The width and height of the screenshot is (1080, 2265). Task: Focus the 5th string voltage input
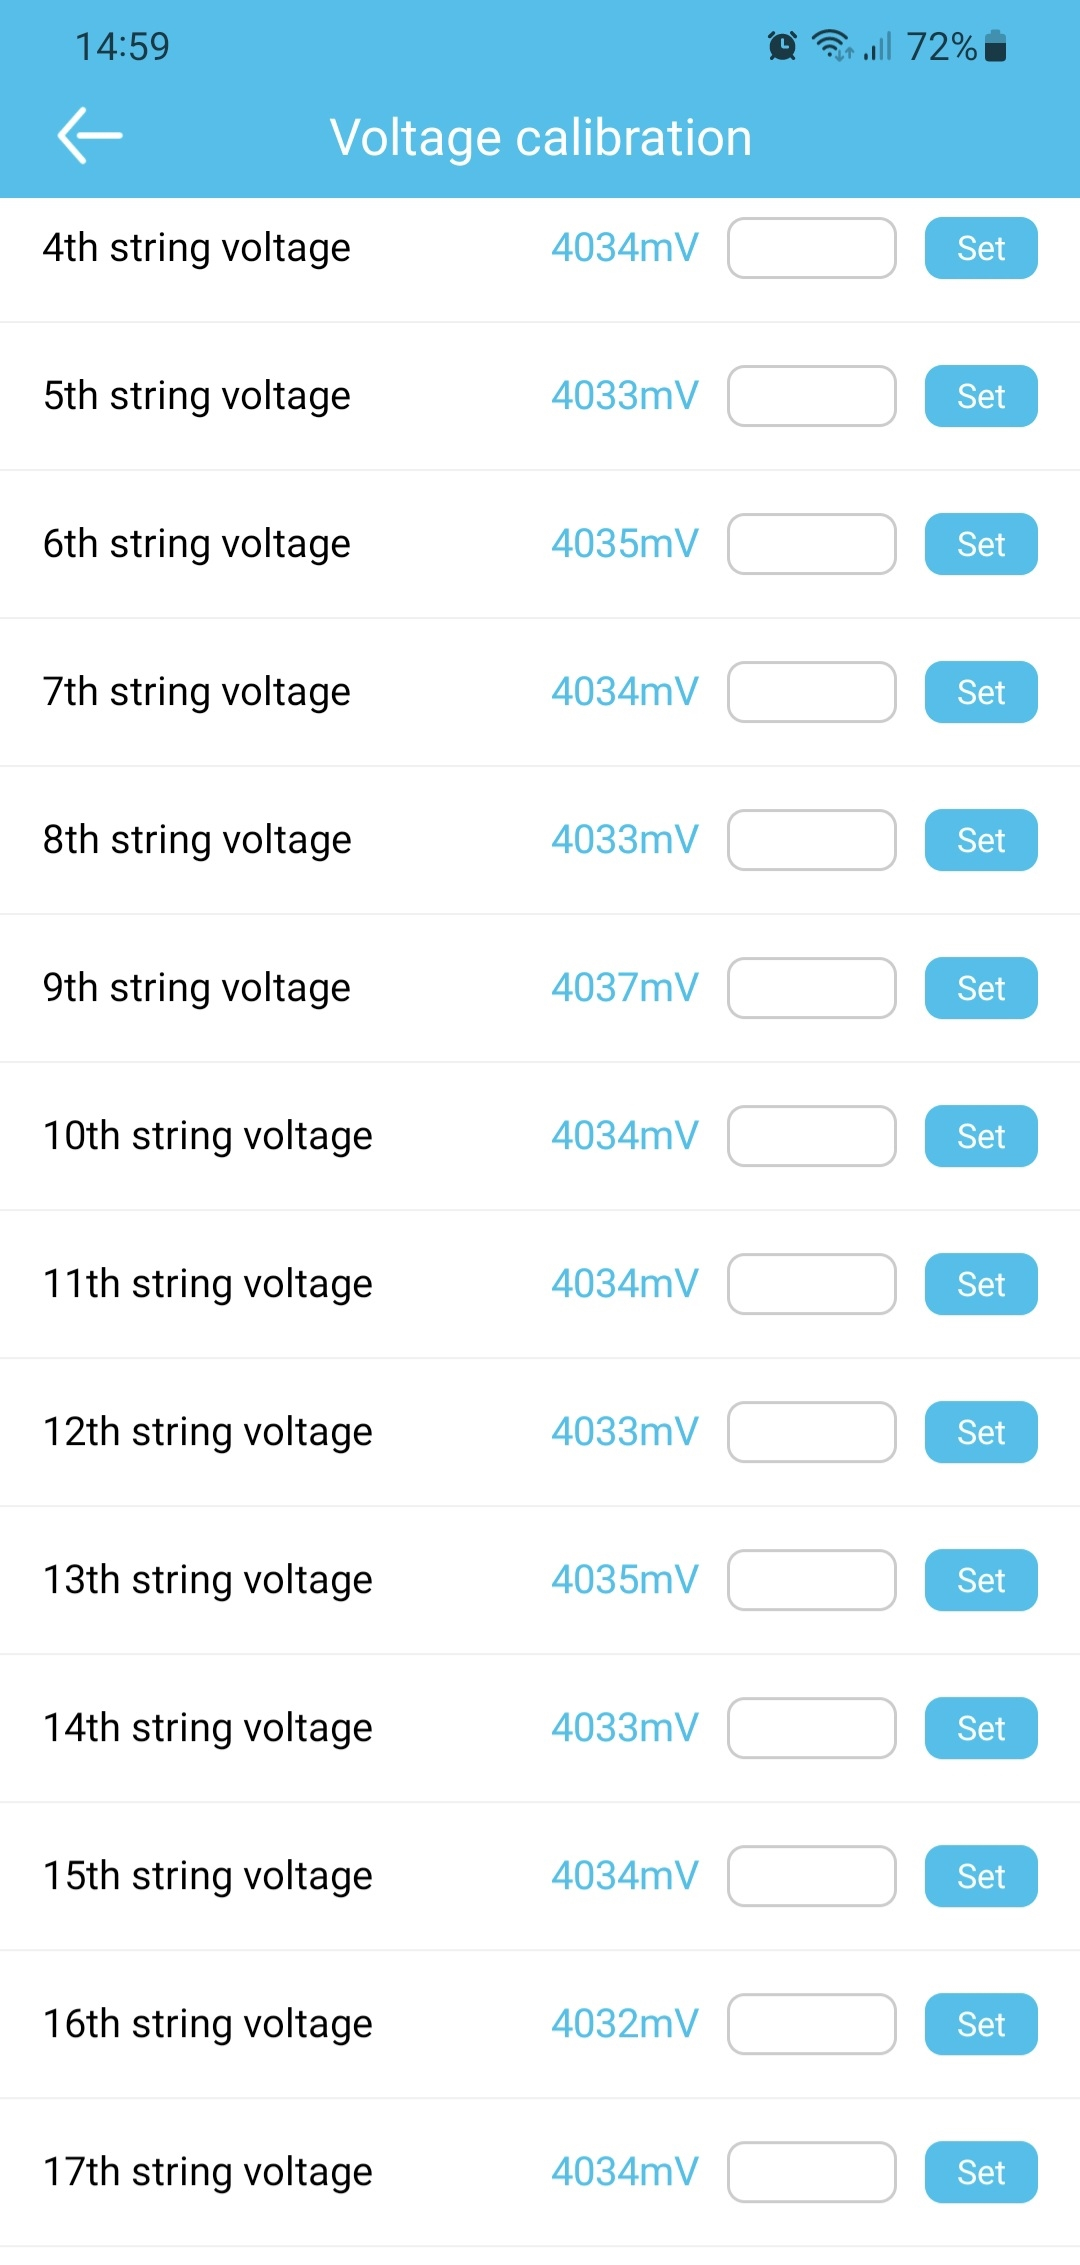(811, 396)
